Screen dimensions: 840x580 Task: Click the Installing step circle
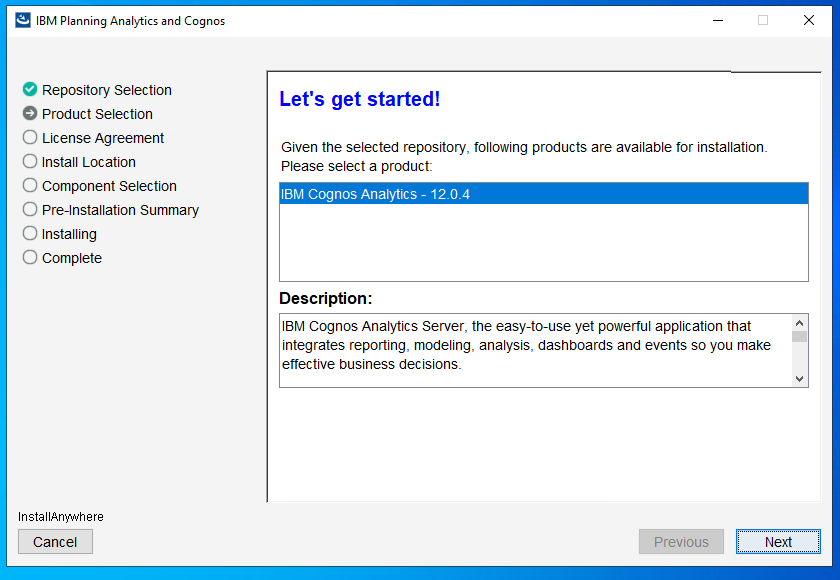(x=30, y=233)
